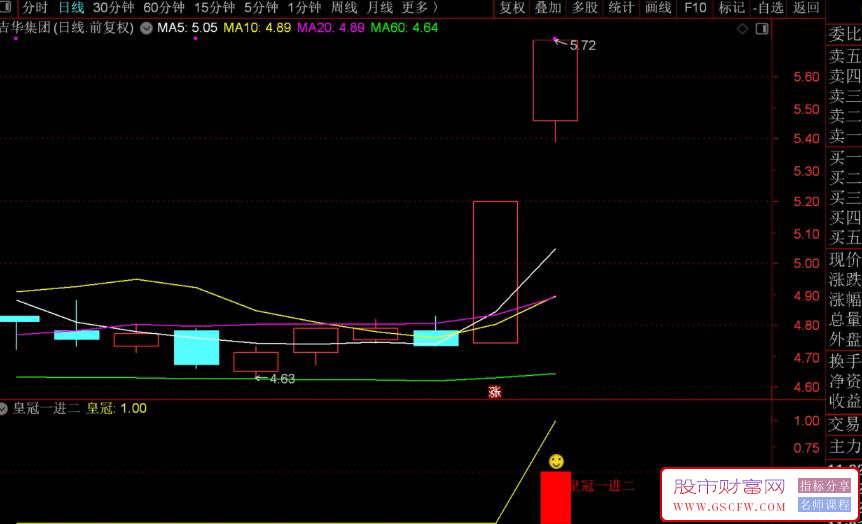
Task: Select the topmost candlestick peaking at 5.72
Action: point(555,80)
